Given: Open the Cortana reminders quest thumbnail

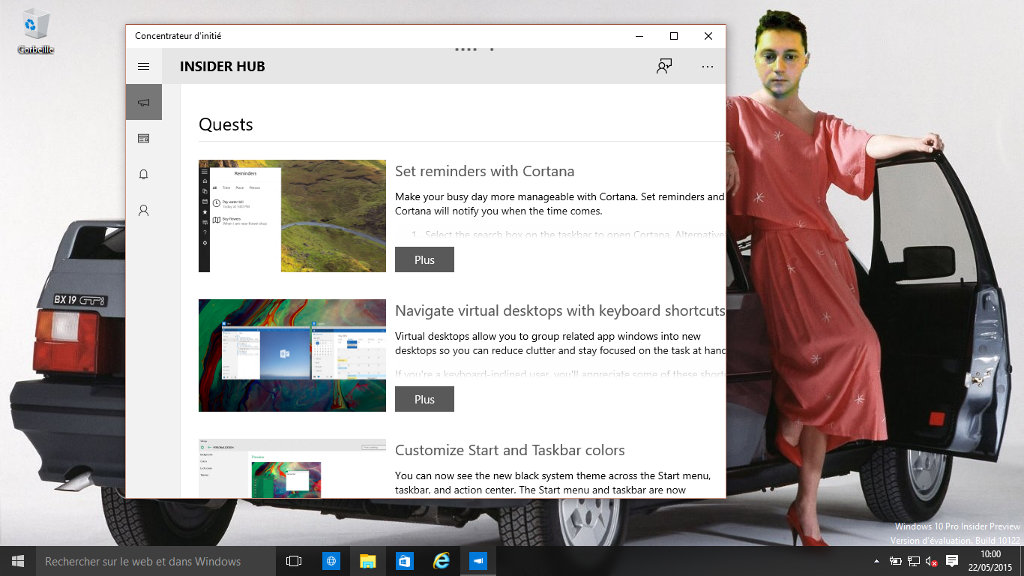Looking at the screenshot, I should (292, 216).
